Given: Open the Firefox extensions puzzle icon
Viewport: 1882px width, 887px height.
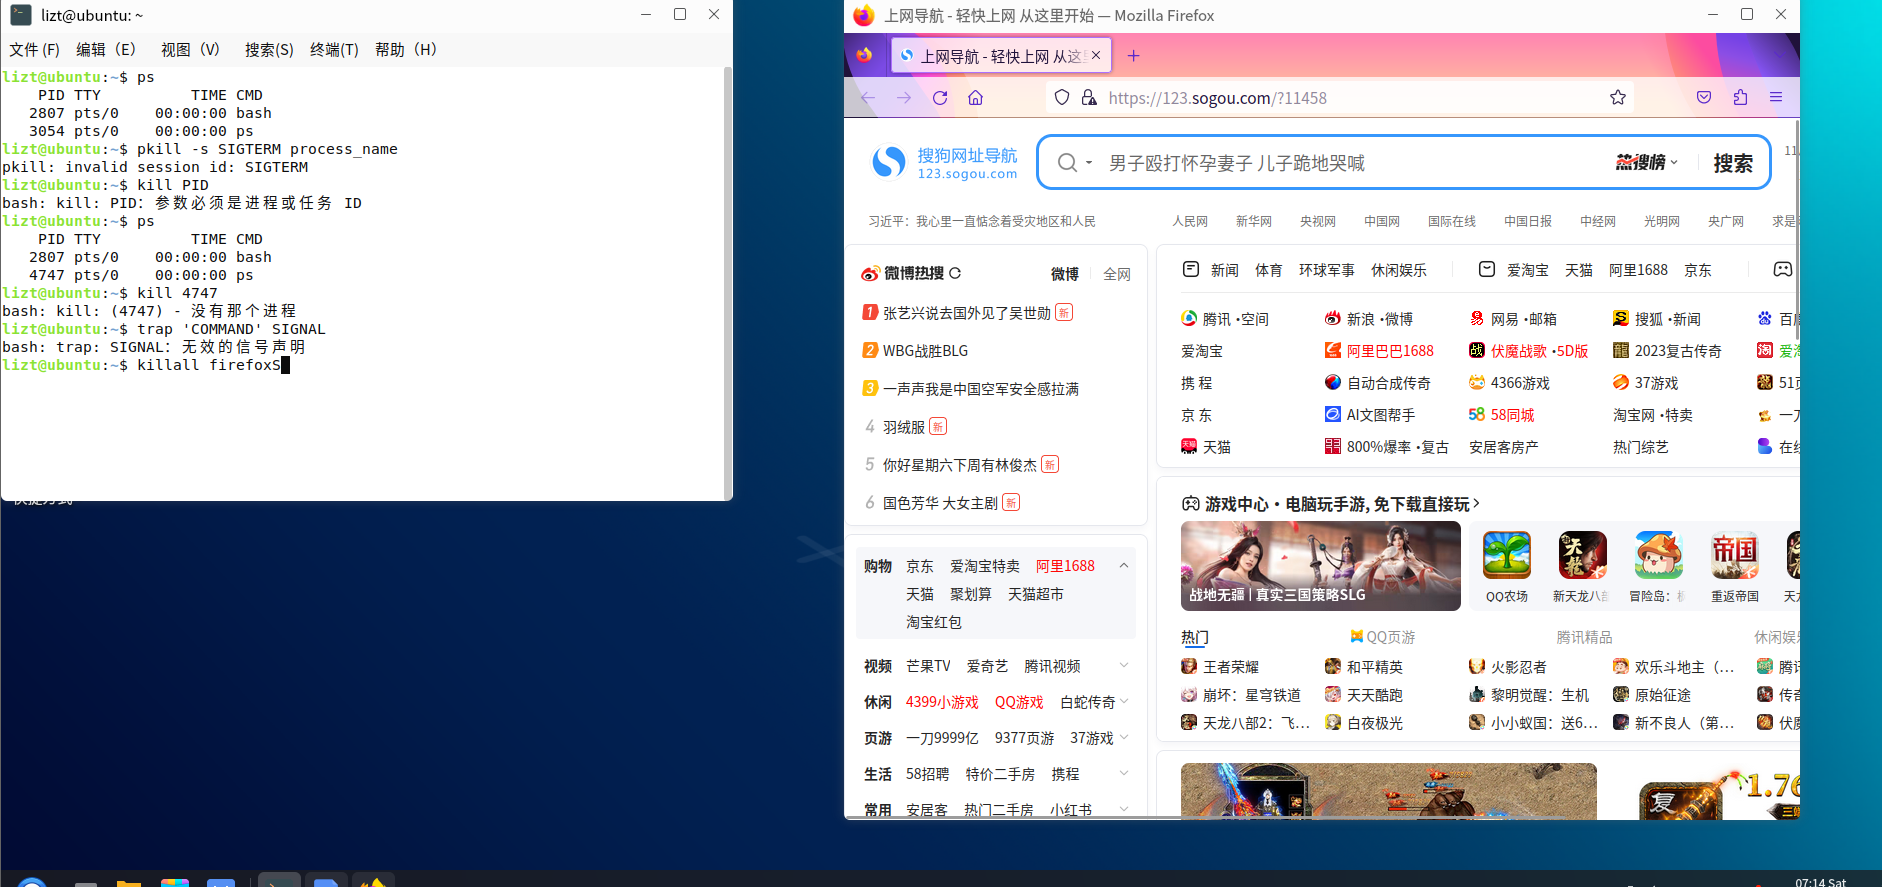Looking at the screenshot, I should [x=1740, y=97].
